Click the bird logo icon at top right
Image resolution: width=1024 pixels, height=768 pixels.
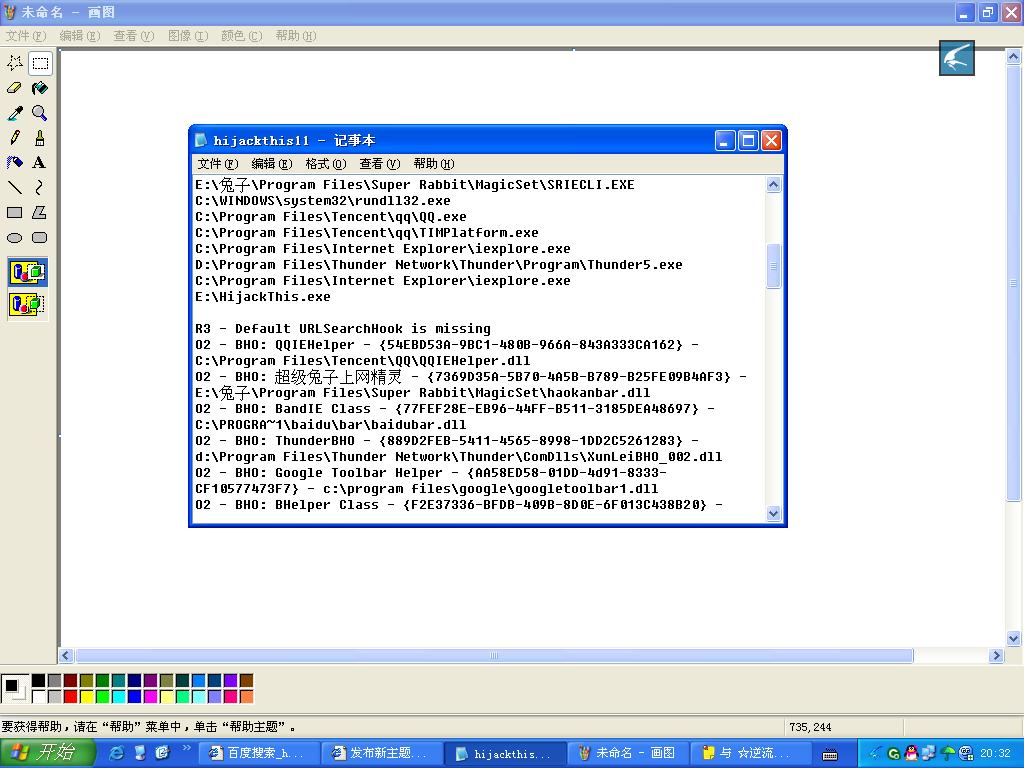(957, 58)
